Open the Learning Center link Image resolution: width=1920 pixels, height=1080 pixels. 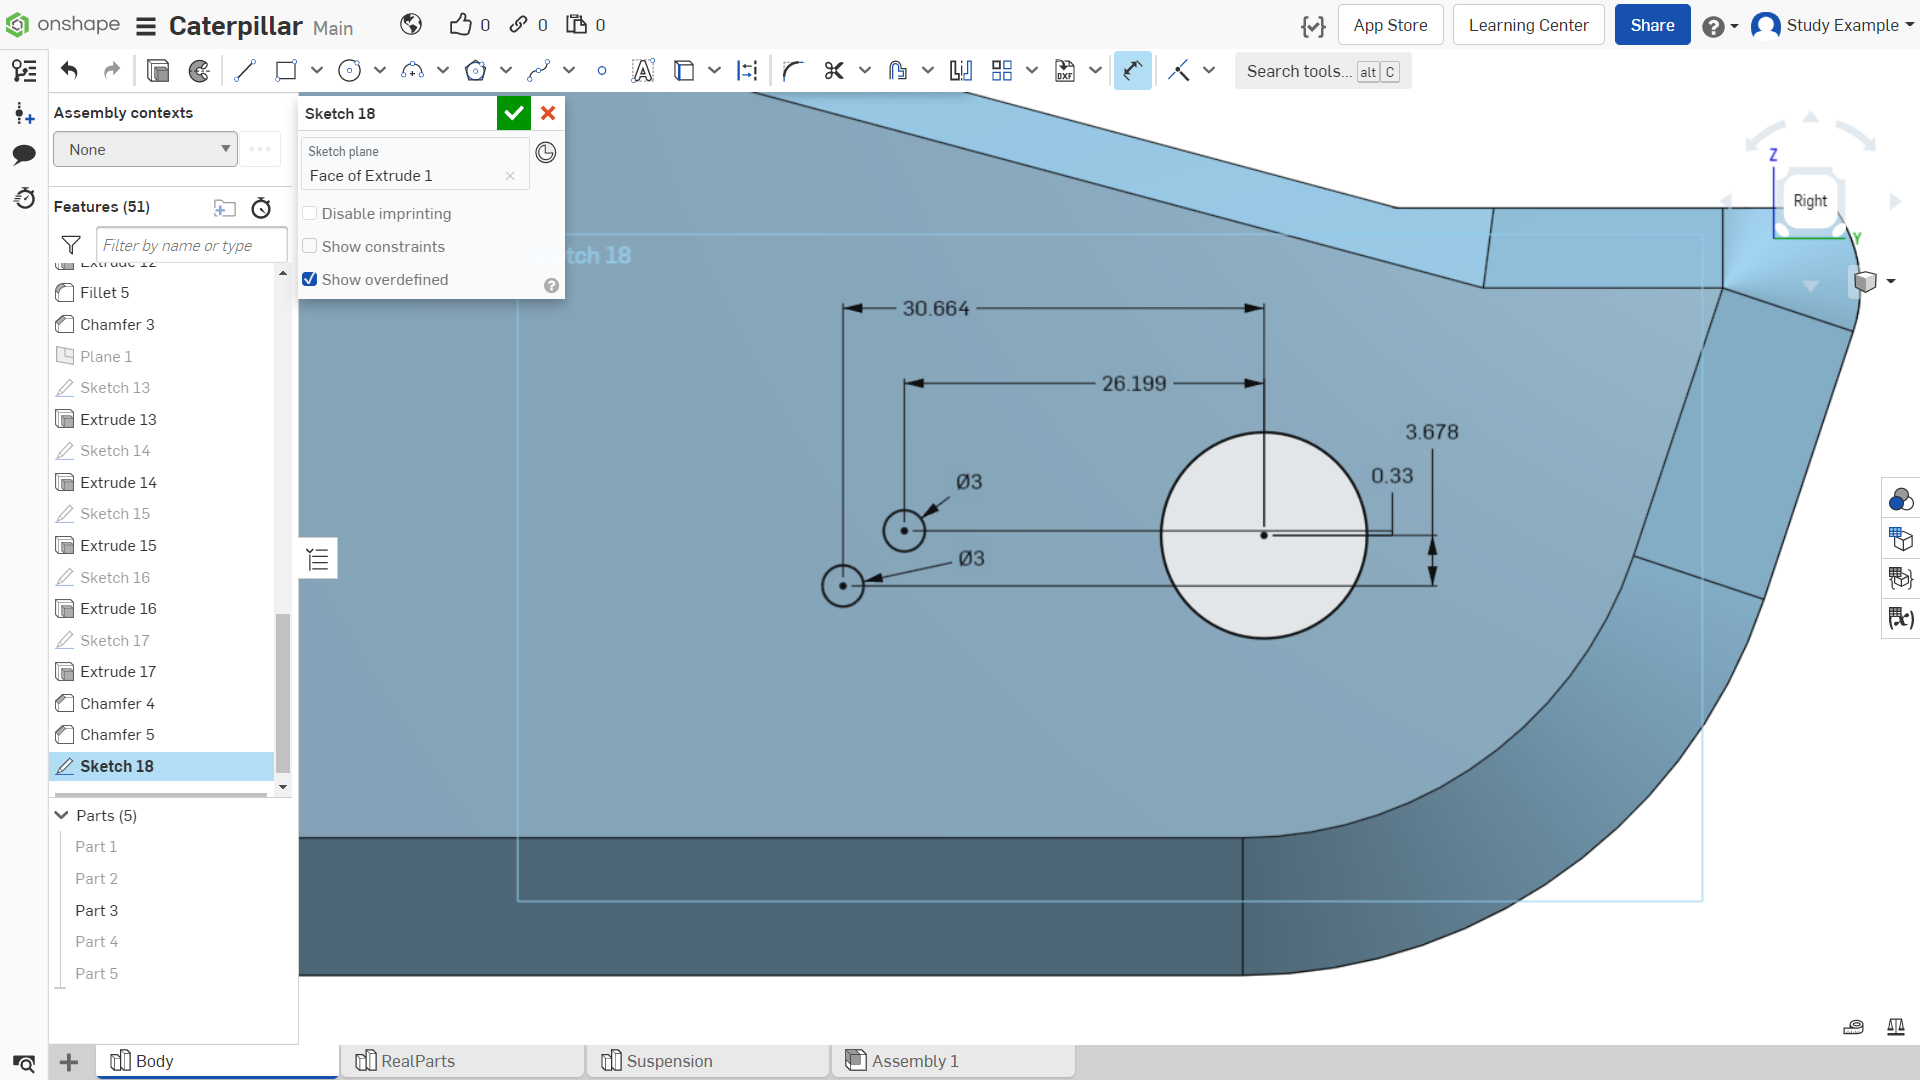point(1528,25)
